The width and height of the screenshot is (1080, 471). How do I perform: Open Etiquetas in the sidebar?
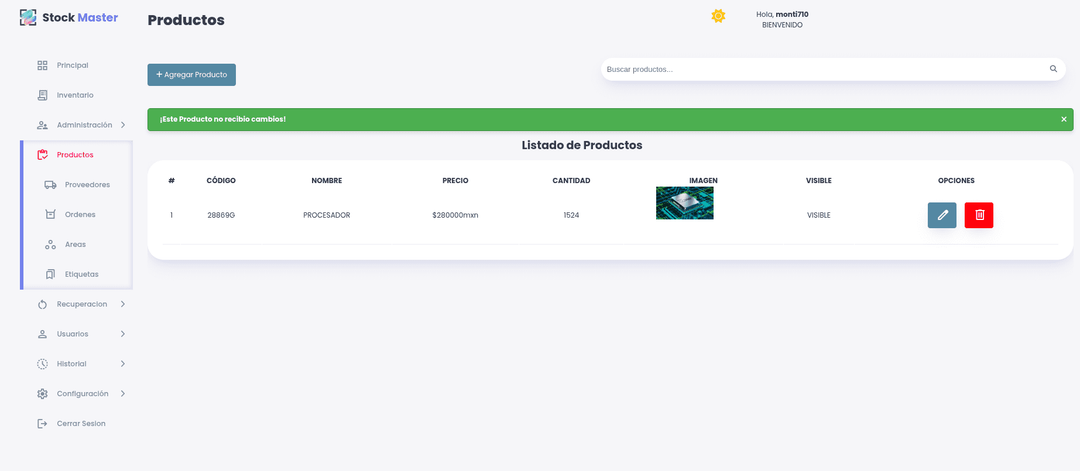[x=81, y=274]
